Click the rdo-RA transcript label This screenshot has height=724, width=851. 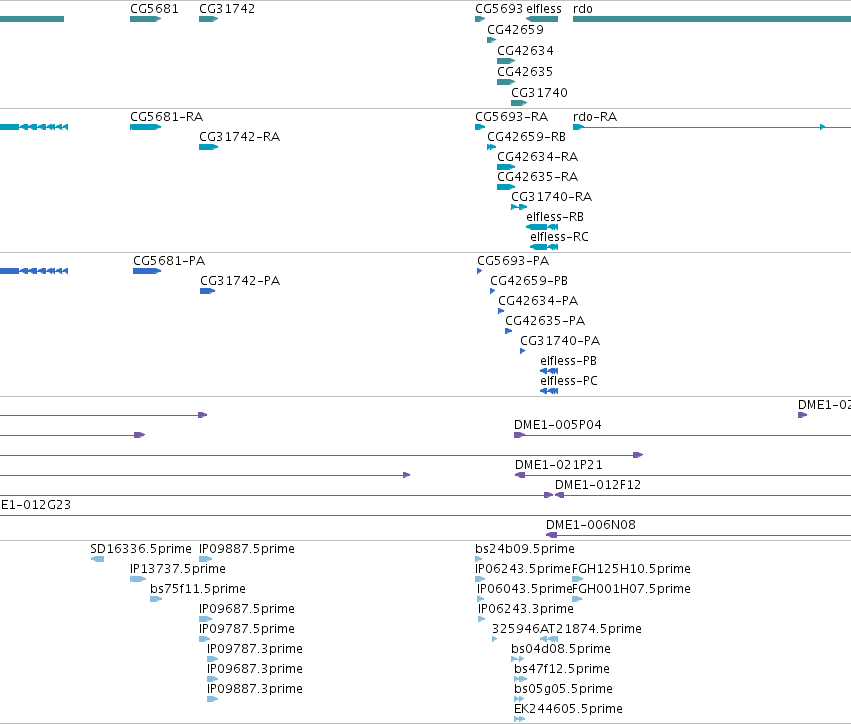tap(595, 117)
